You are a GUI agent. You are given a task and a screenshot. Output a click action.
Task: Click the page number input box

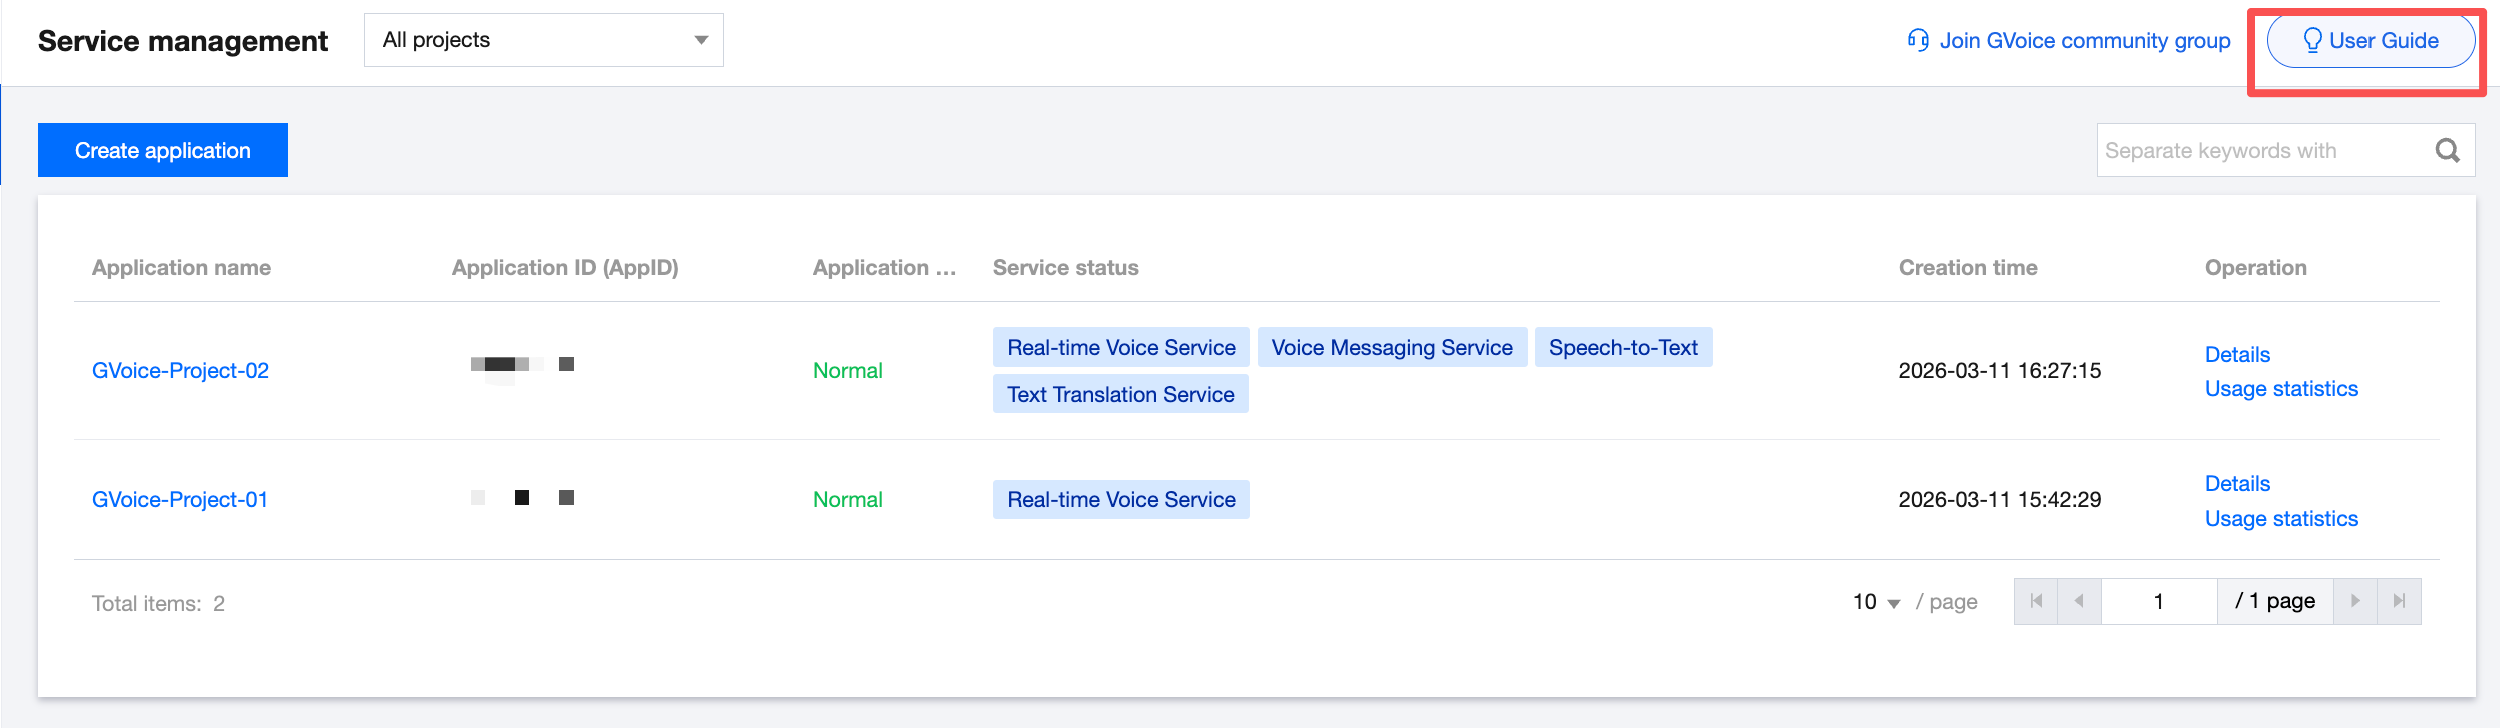(2159, 601)
